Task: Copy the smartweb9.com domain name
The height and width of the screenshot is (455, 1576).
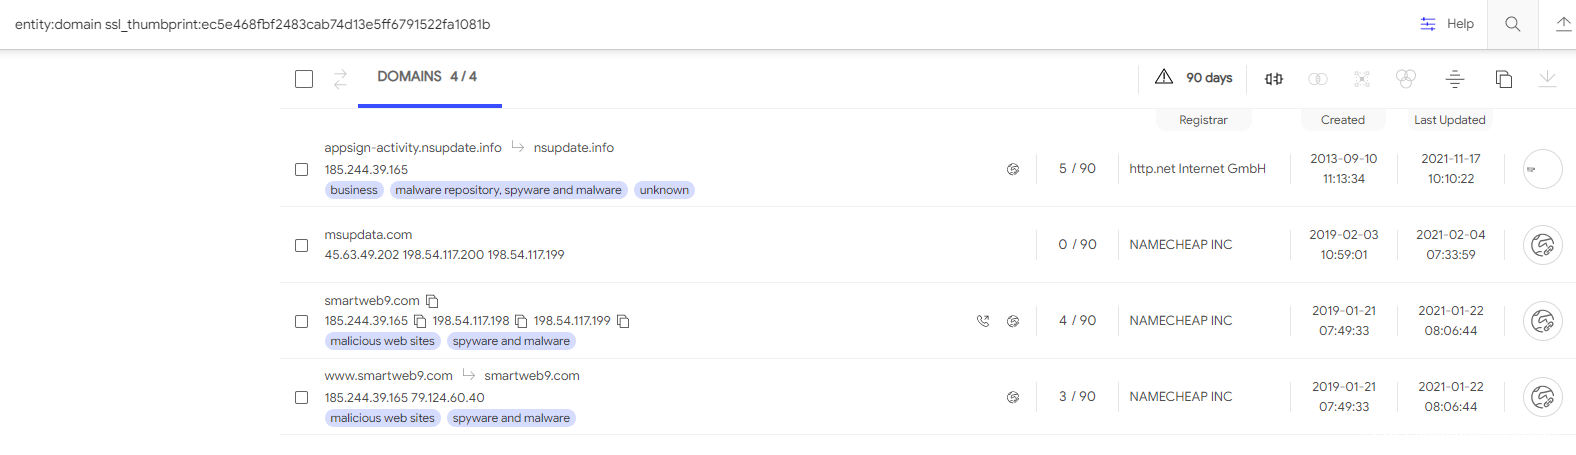Action: point(432,301)
